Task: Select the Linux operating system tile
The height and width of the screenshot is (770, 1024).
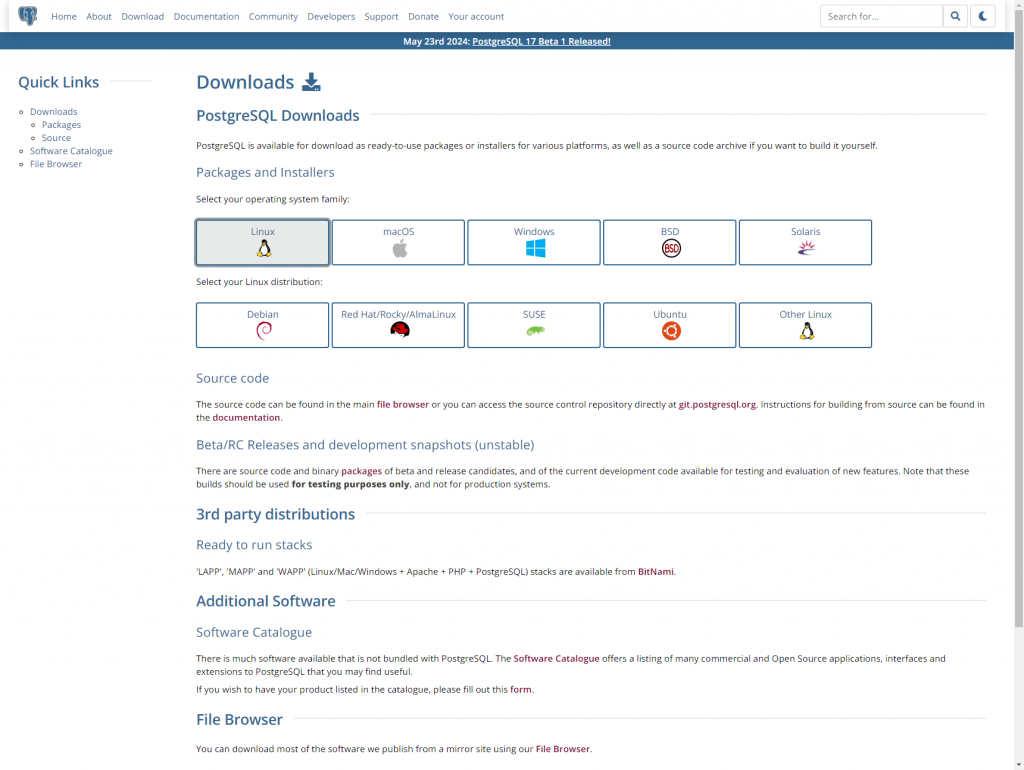Action: pyautogui.click(x=263, y=242)
